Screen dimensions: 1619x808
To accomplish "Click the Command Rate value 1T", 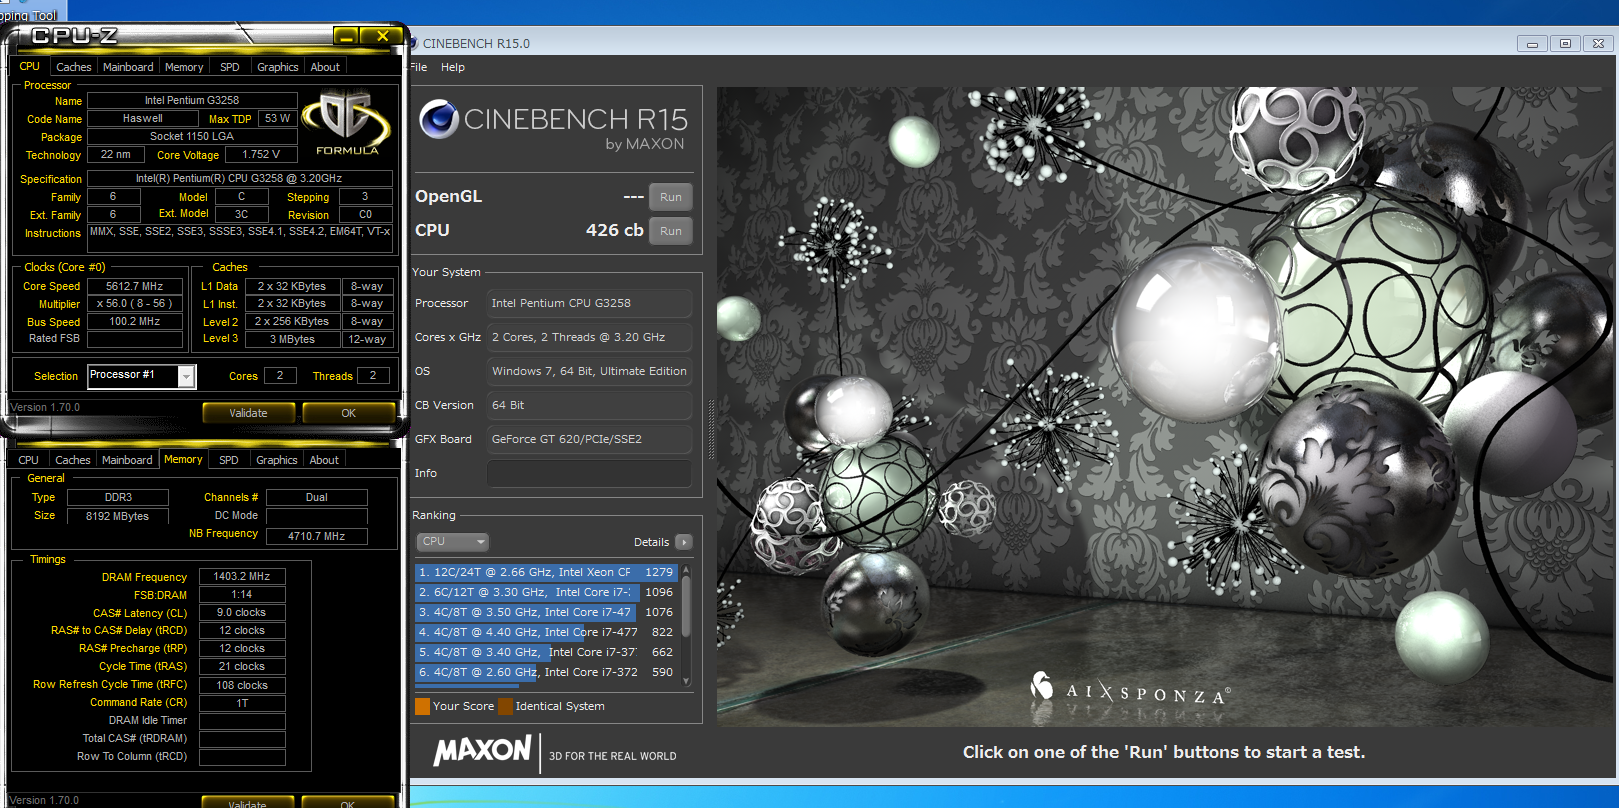I will coord(242,703).
